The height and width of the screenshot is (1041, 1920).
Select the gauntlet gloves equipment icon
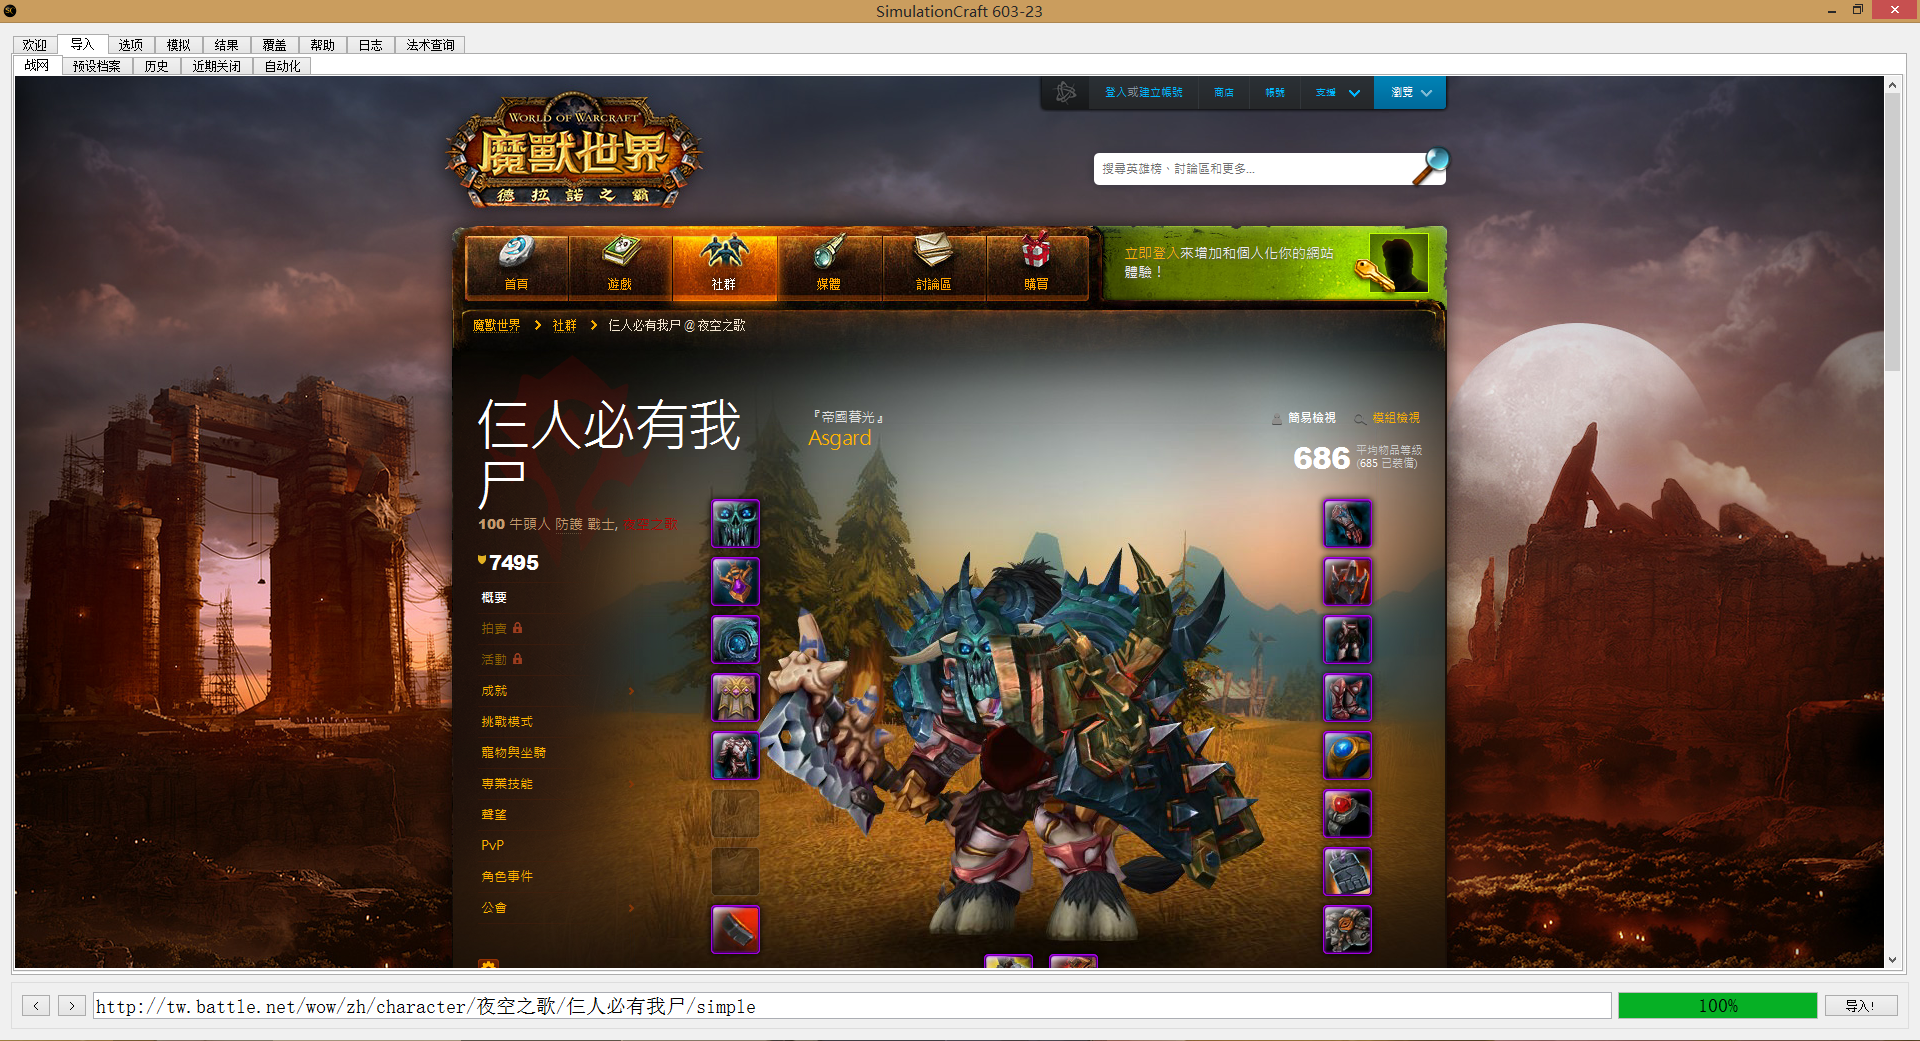point(1347,524)
